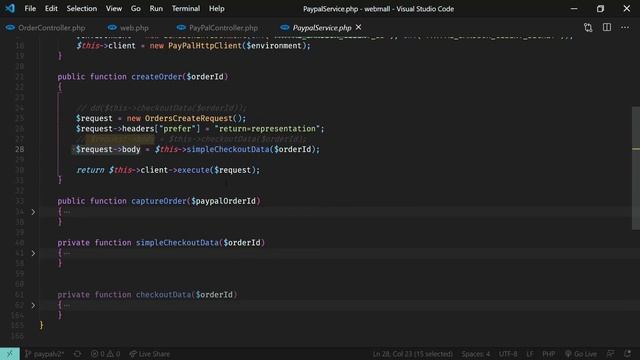Screen dimensions: 640x360
Task: Click the createOrder function name
Action: [156, 77]
